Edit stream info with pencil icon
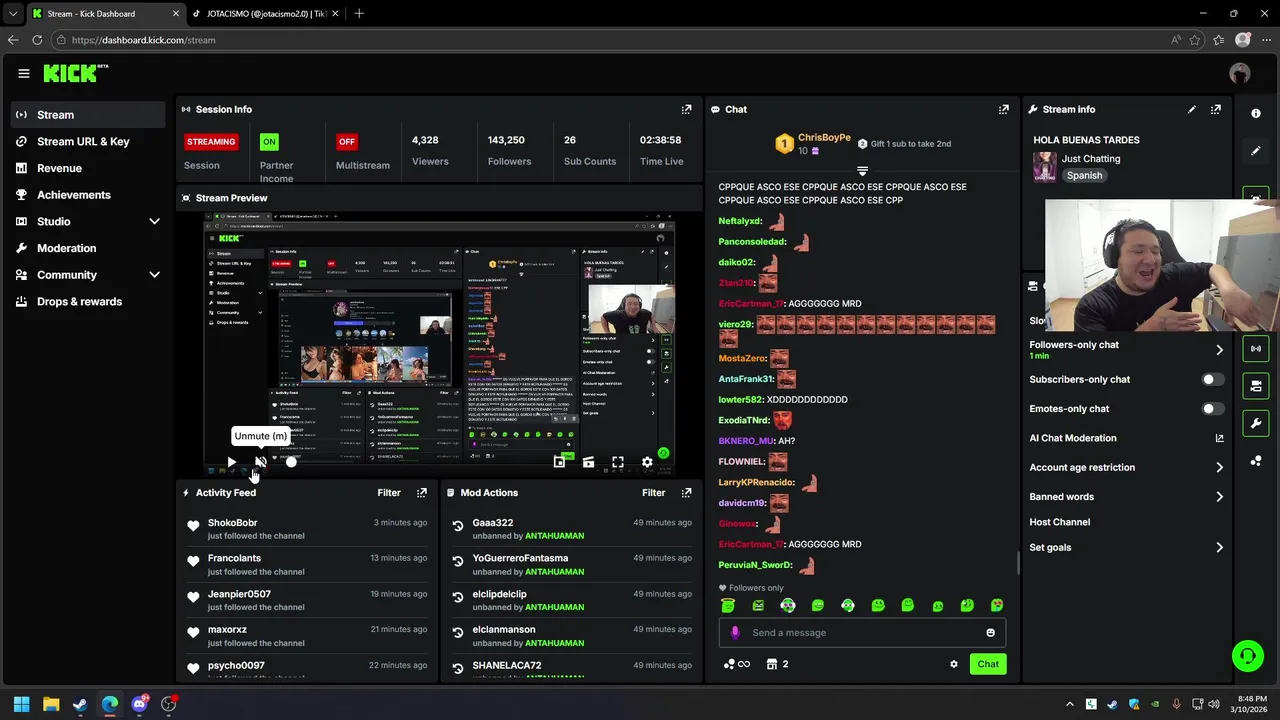This screenshot has width=1280, height=720. (x=1191, y=109)
